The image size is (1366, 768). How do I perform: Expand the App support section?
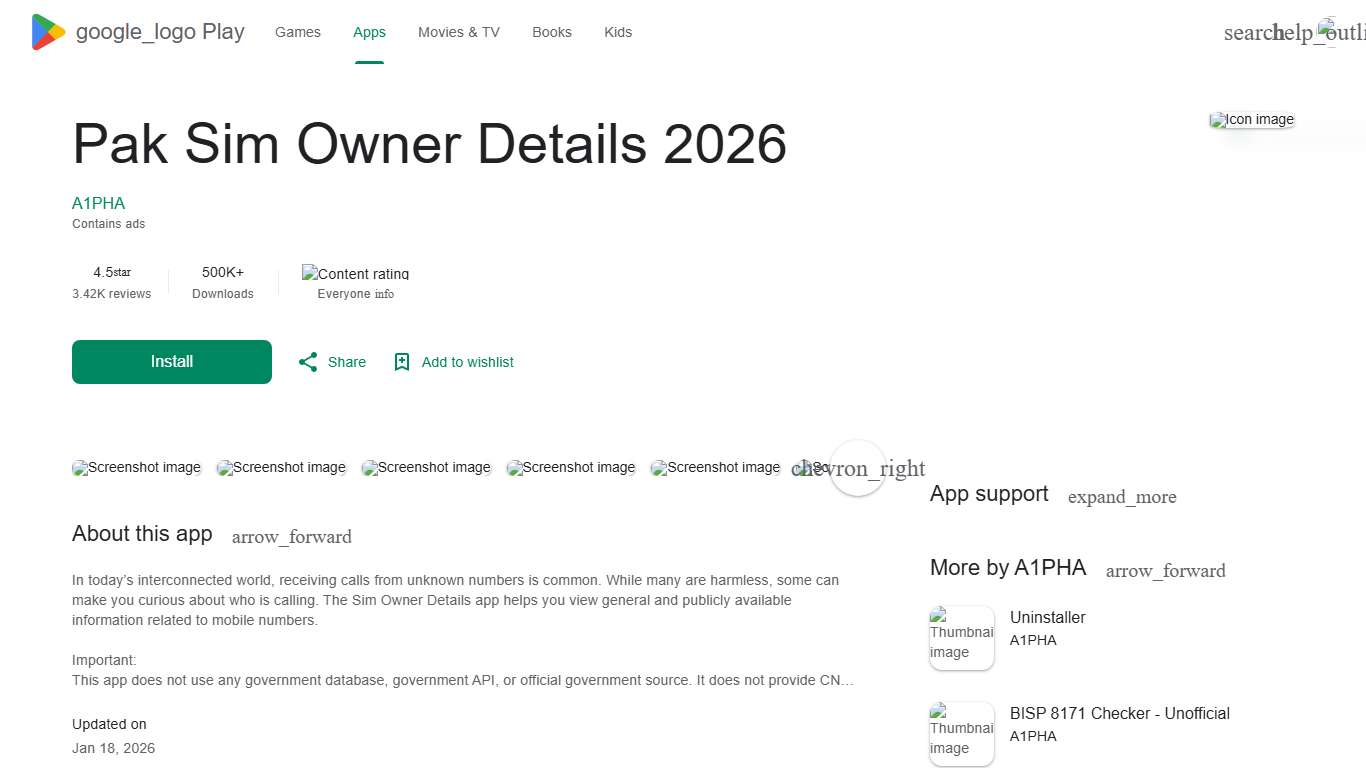[1121, 496]
